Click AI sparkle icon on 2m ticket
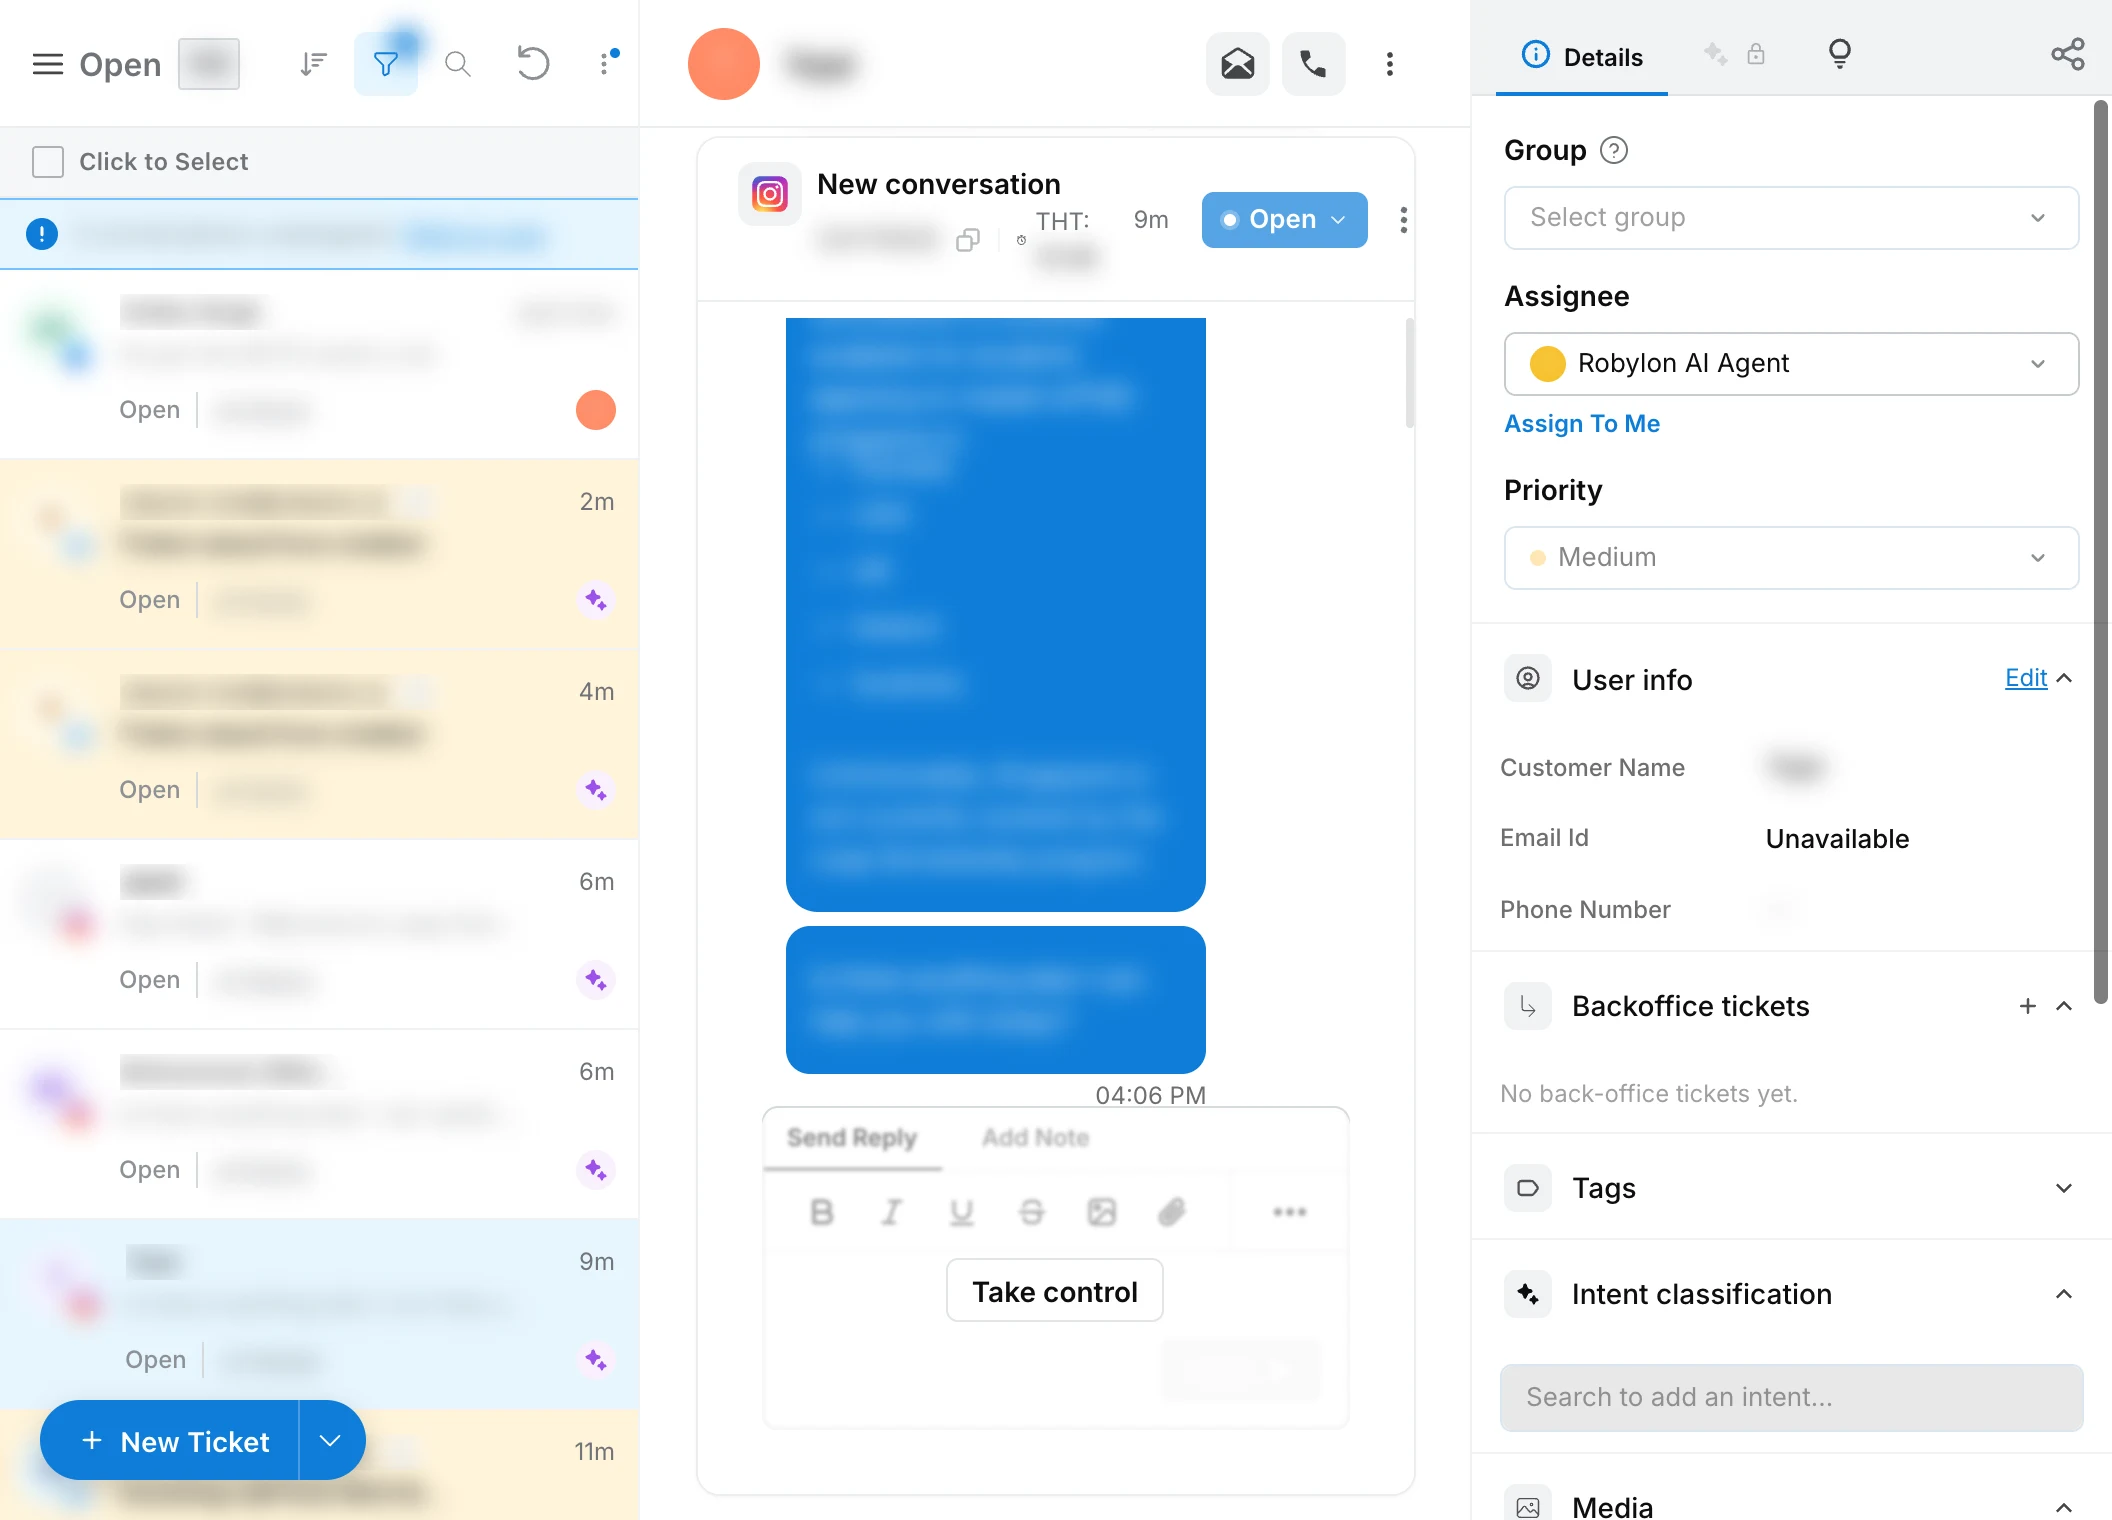 click(595, 600)
